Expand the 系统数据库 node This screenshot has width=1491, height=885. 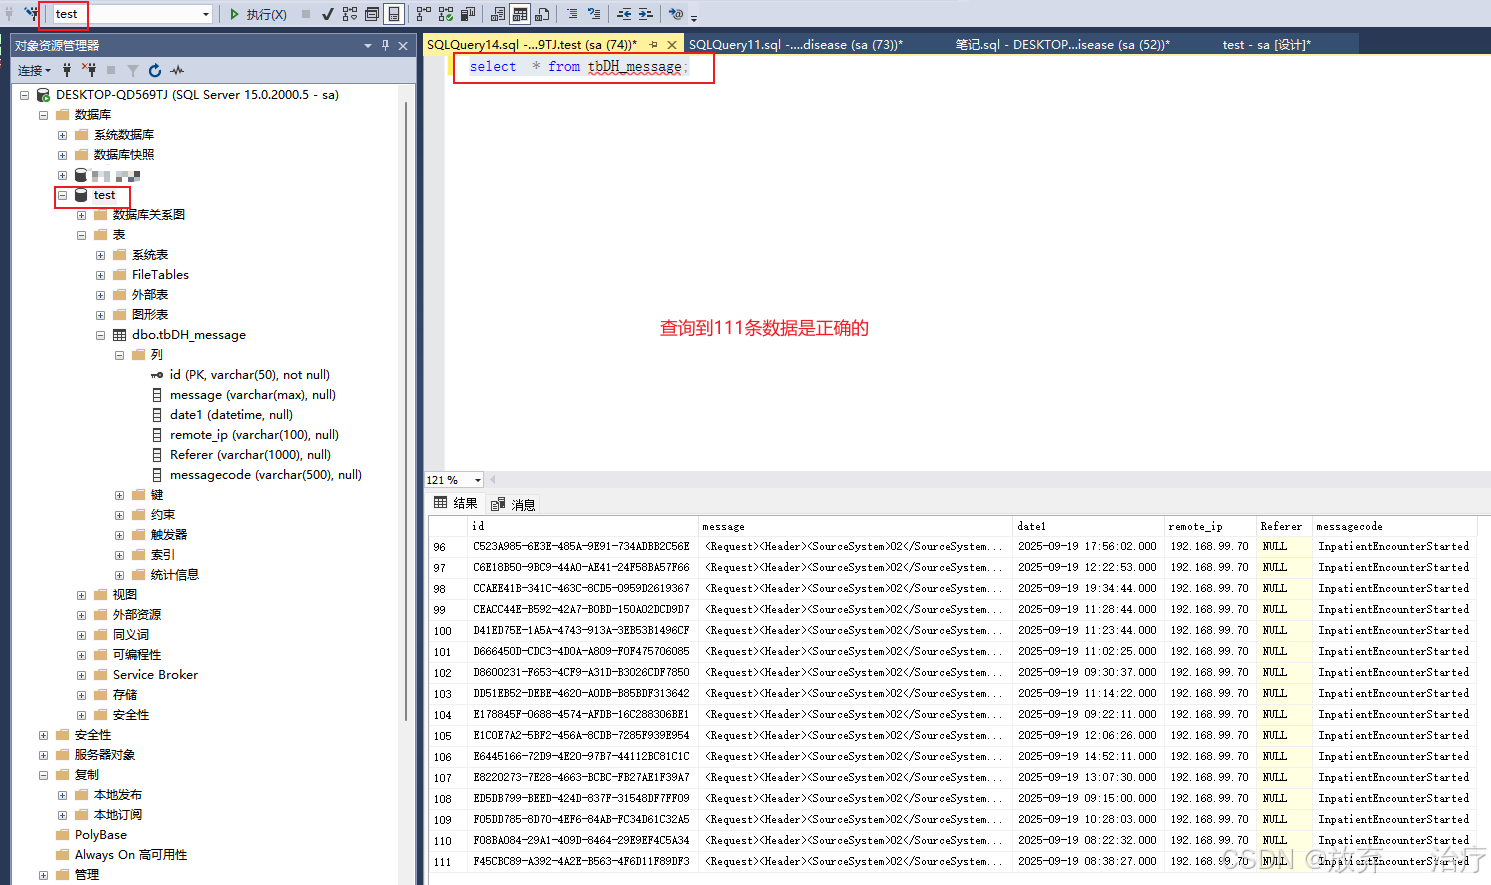63,134
